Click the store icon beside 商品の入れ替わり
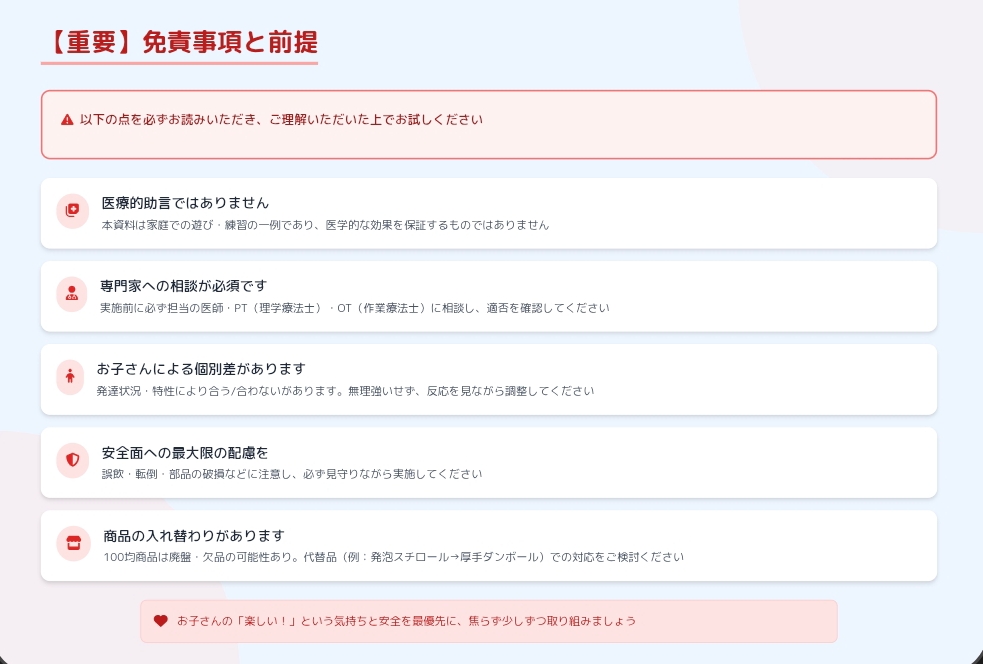The height and width of the screenshot is (664, 983). [73, 543]
